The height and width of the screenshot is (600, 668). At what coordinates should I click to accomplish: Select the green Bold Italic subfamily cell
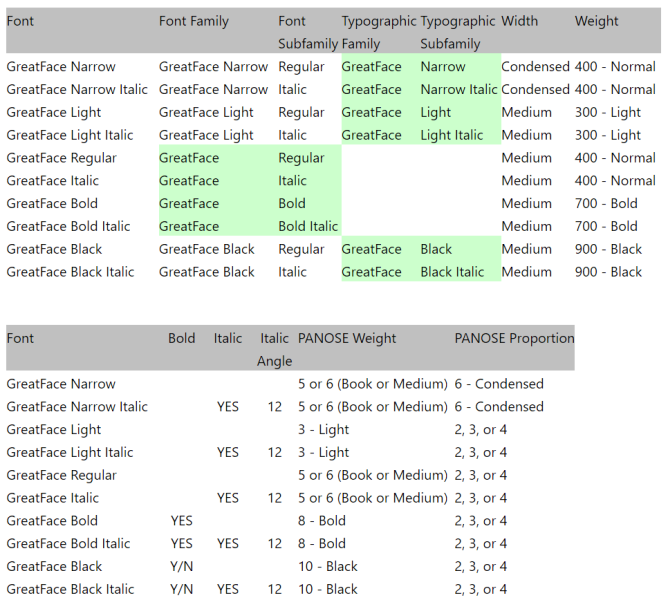tap(308, 226)
